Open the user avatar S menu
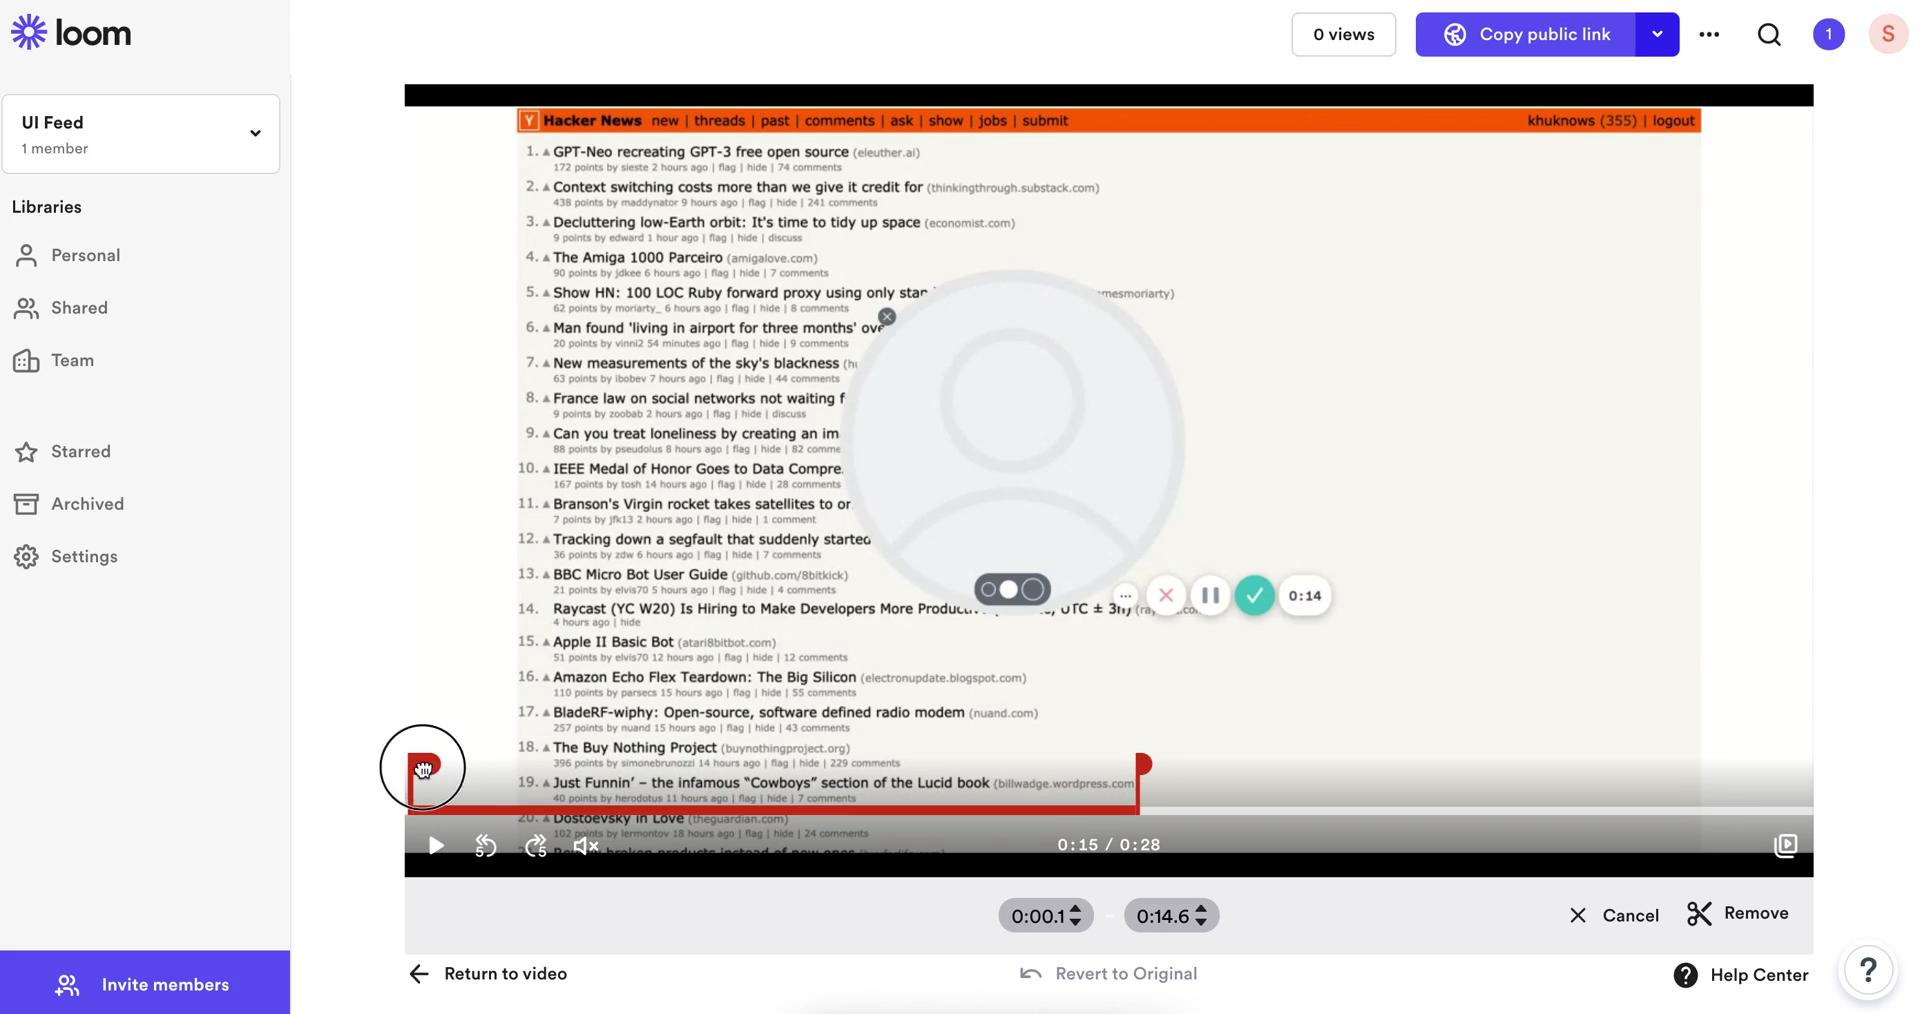Image resolution: width=1920 pixels, height=1014 pixels. coord(1888,35)
